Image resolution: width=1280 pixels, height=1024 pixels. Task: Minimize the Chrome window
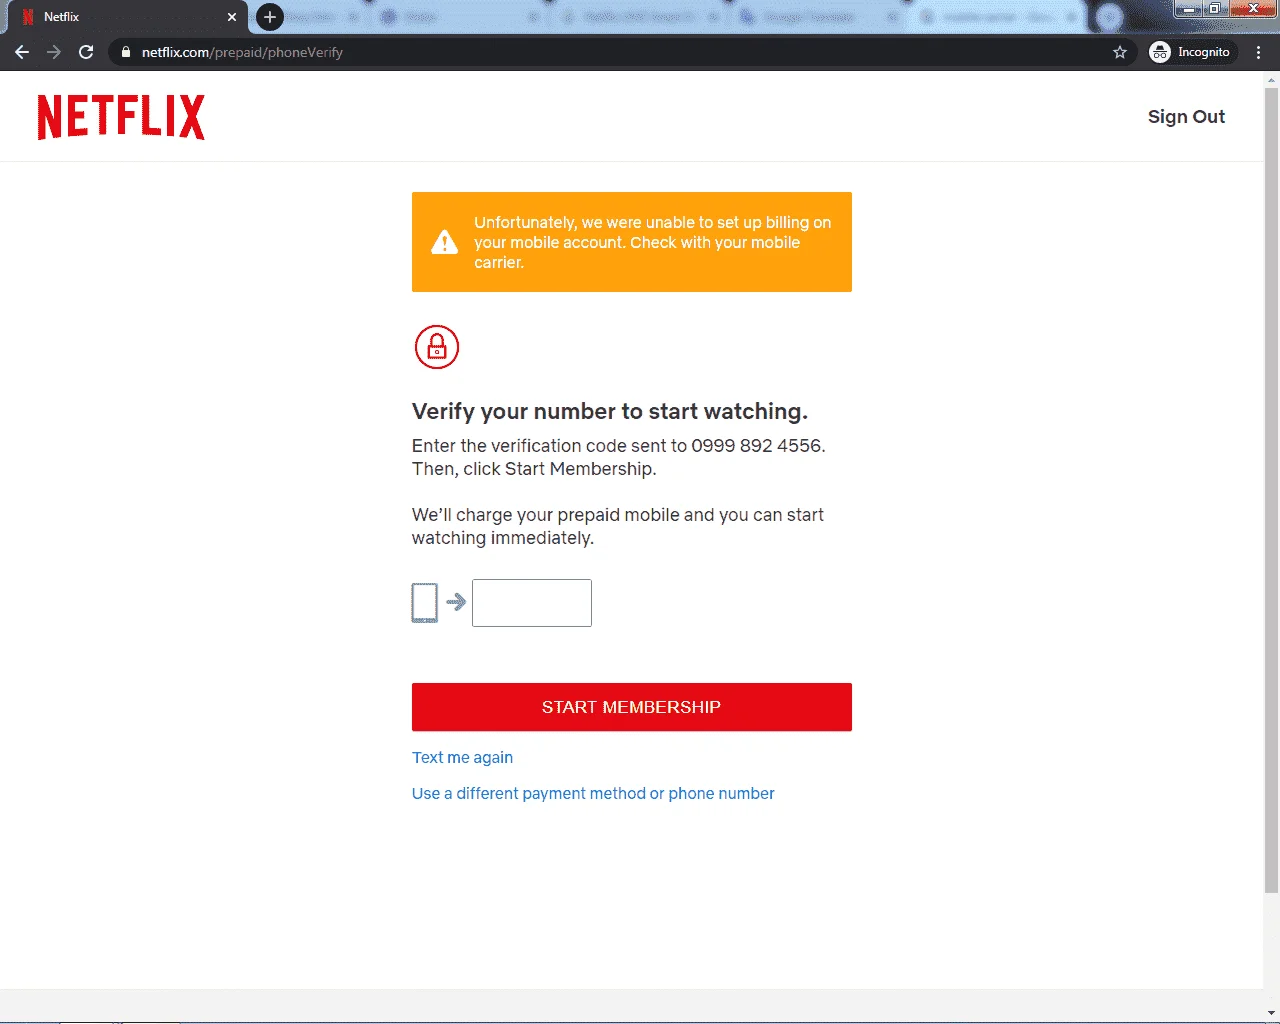(1188, 9)
